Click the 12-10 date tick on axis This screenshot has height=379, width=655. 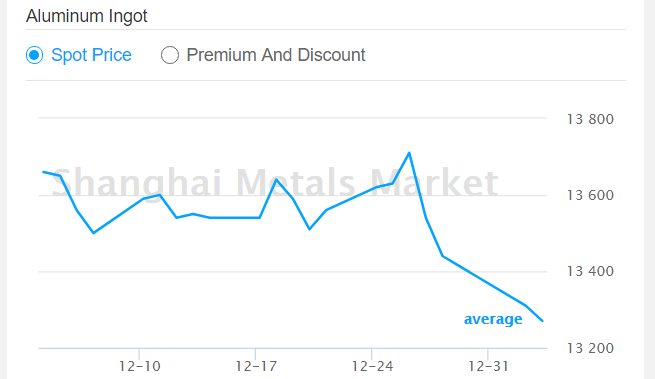click(x=140, y=366)
